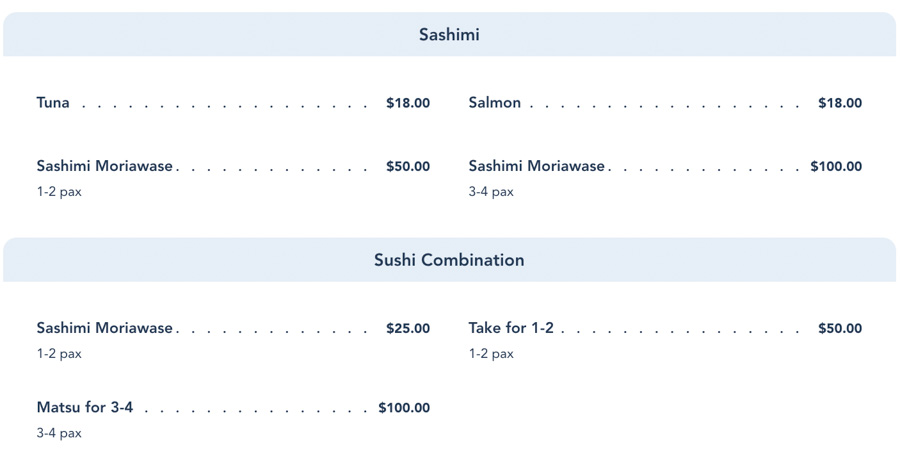Click the Matsu $100.00 price
The width and height of the screenshot is (900, 470).
point(404,408)
